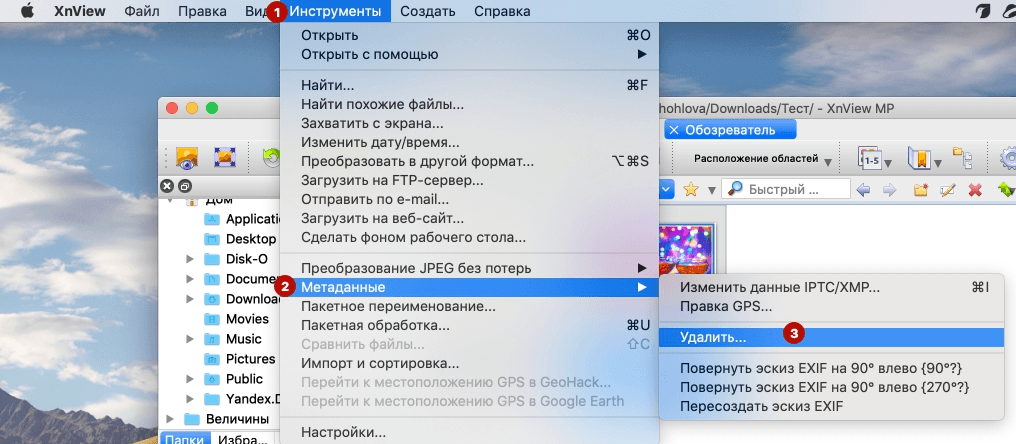Click the Public folder icon

(x=213, y=379)
